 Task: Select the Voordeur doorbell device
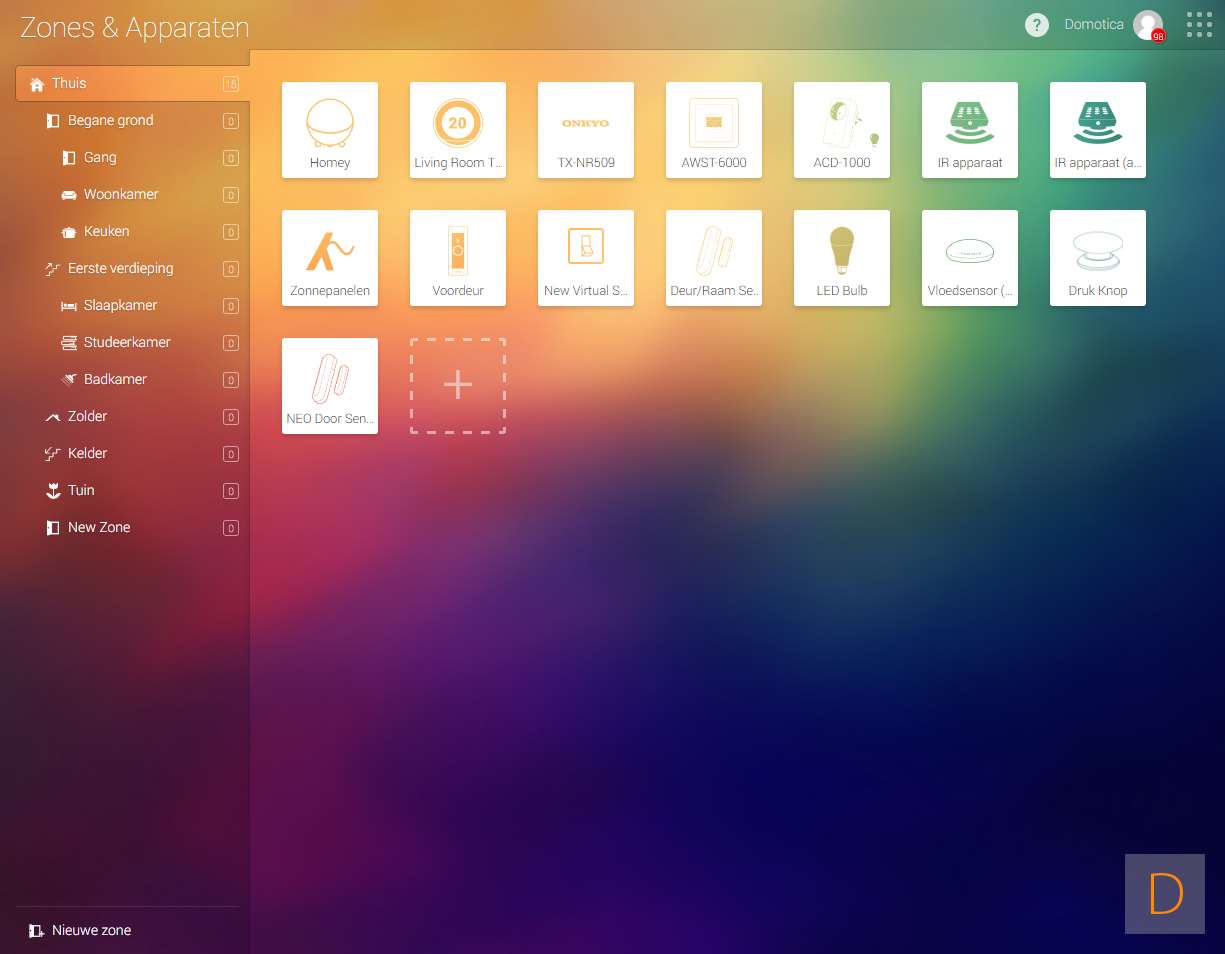[458, 258]
